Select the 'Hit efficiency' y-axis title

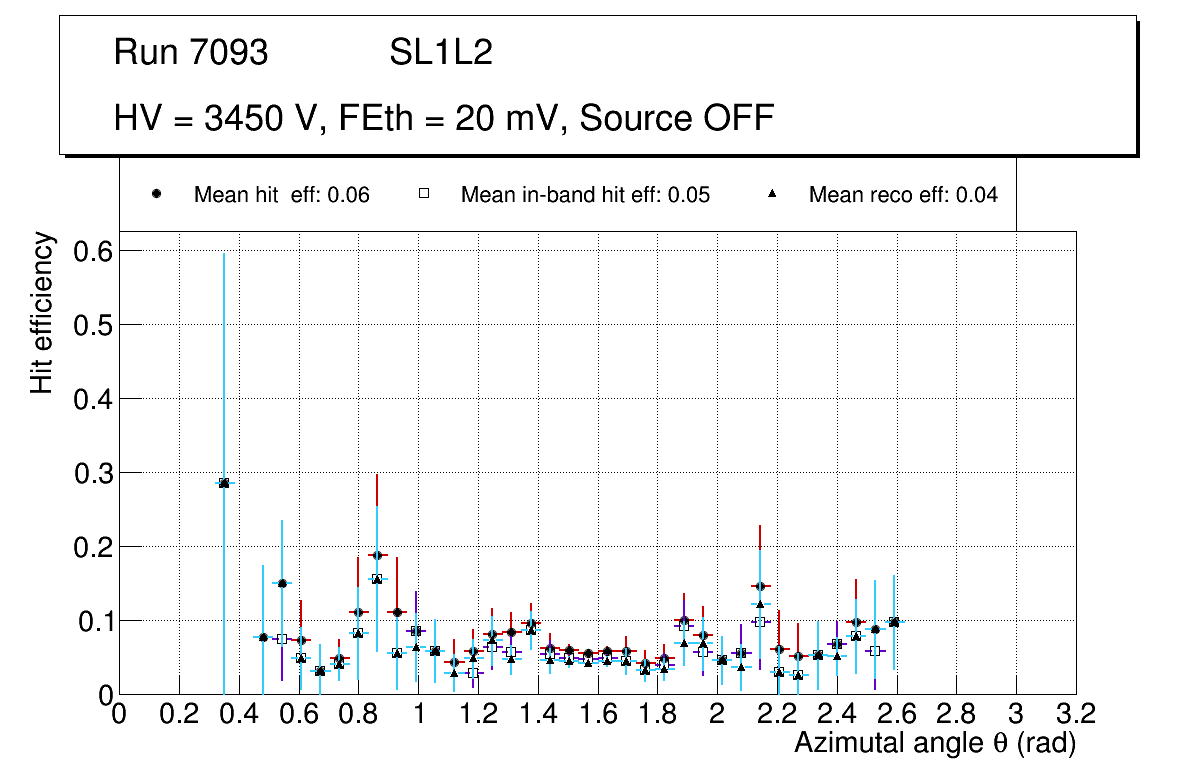(x=42, y=312)
